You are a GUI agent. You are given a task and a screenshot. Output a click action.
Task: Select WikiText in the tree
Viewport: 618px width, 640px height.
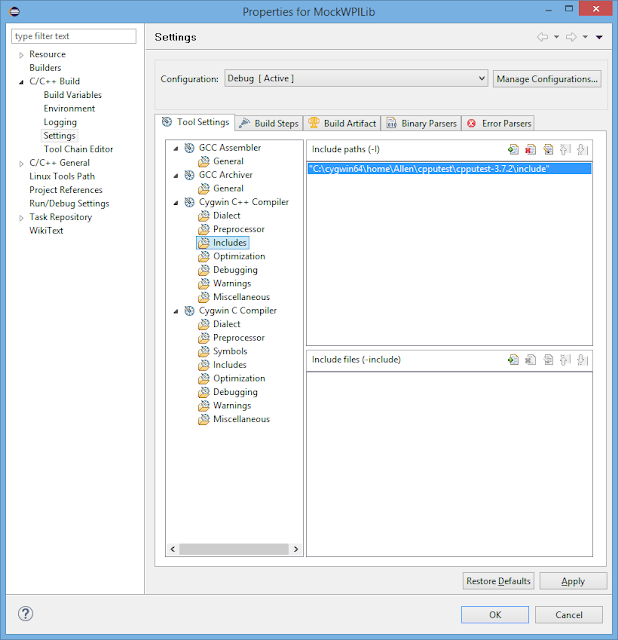(46, 231)
